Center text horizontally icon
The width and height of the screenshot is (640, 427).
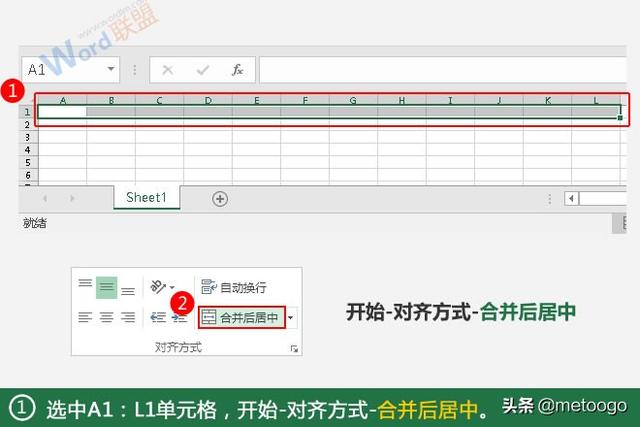tap(107, 317)
